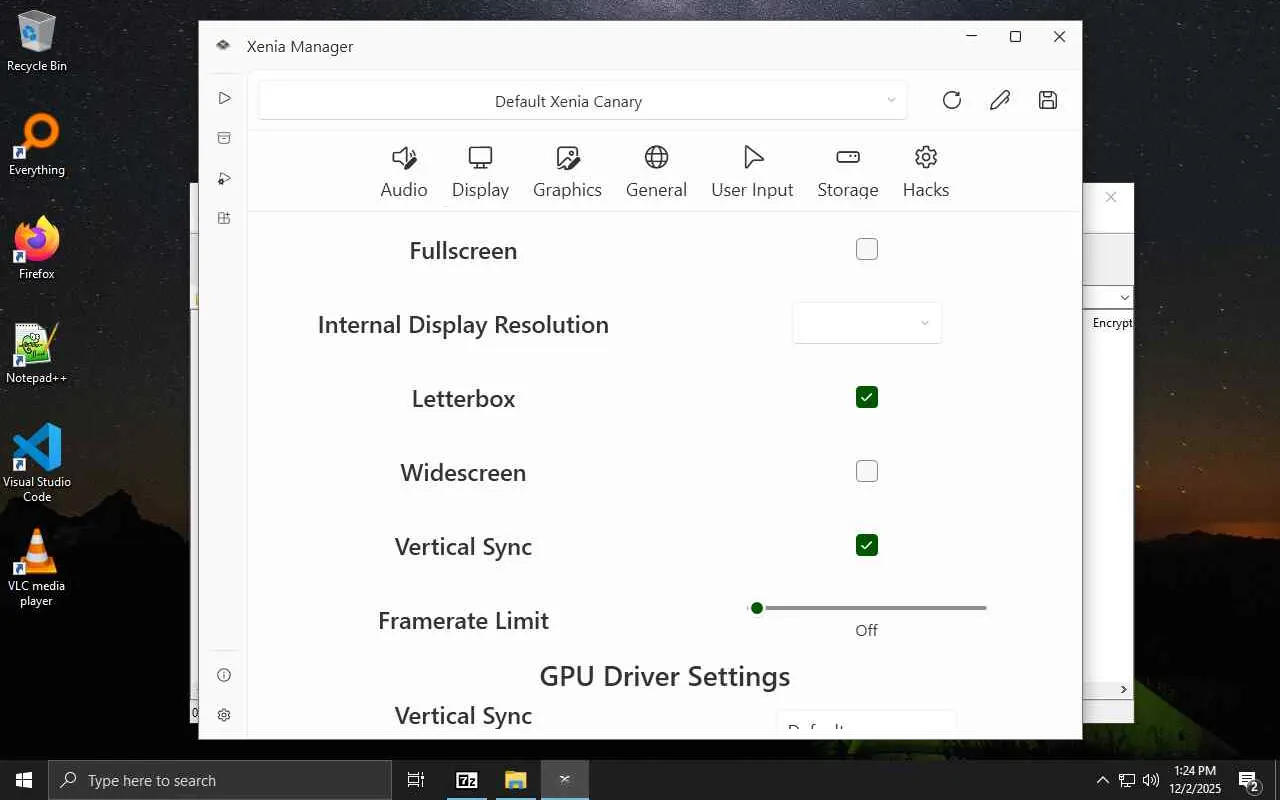The image size is (1280, 800).
Task: Open the Windows Start menu
Action: click(x=24, y=780)
